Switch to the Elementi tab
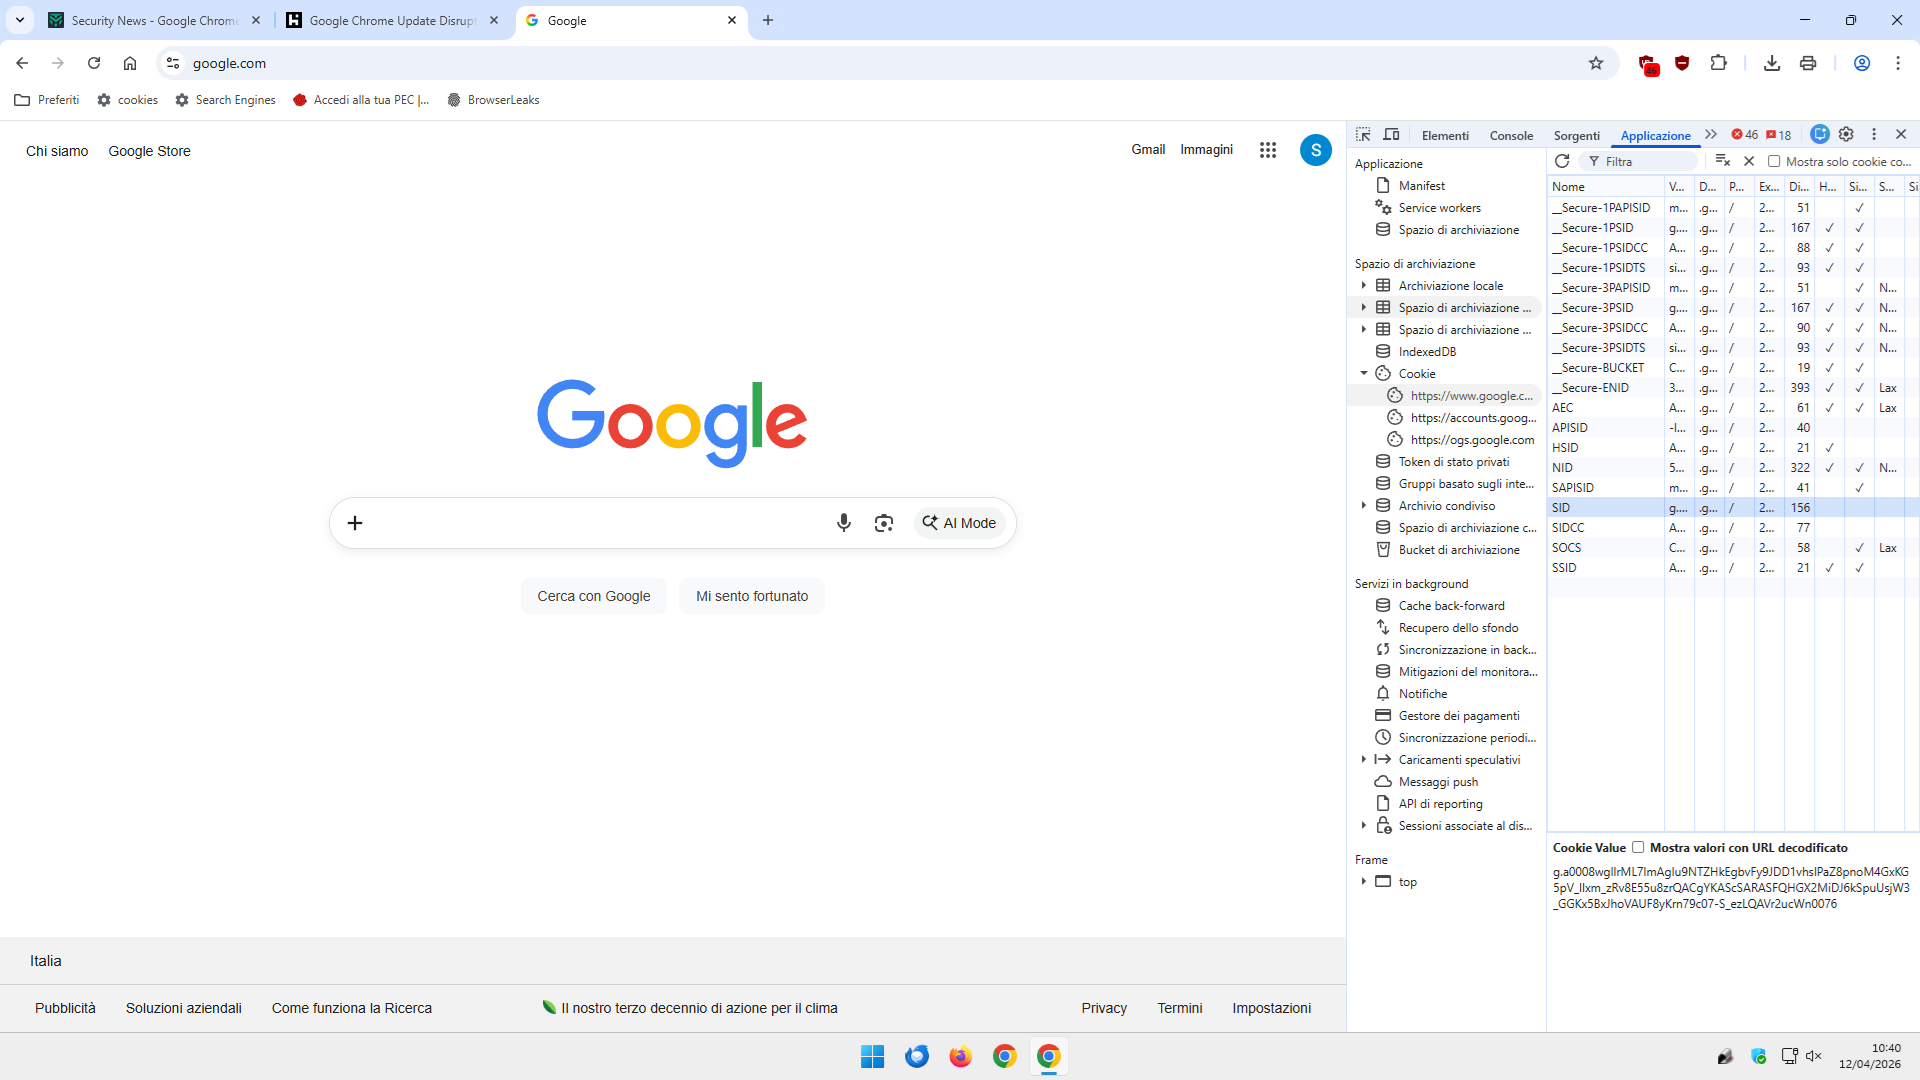 pyautogui.click(x=1445, y=136)
